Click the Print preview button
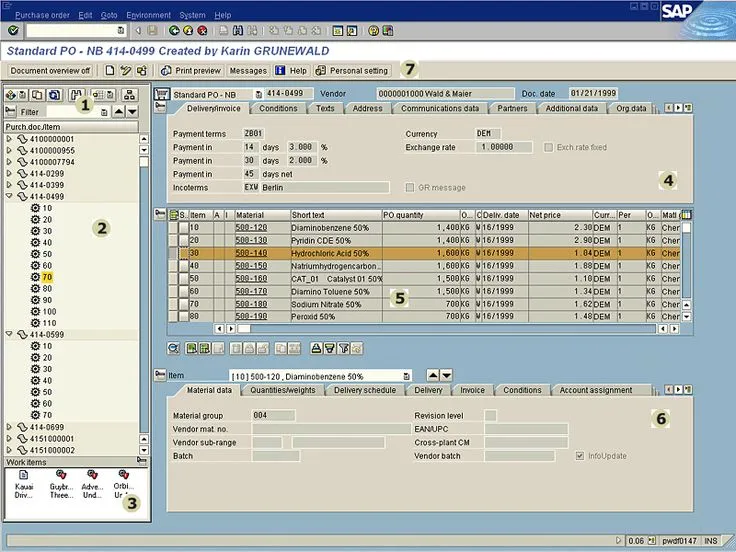Image resolution: width=736 pixels, height=552 pixels. pyautogui.click(x=191, y=70)
